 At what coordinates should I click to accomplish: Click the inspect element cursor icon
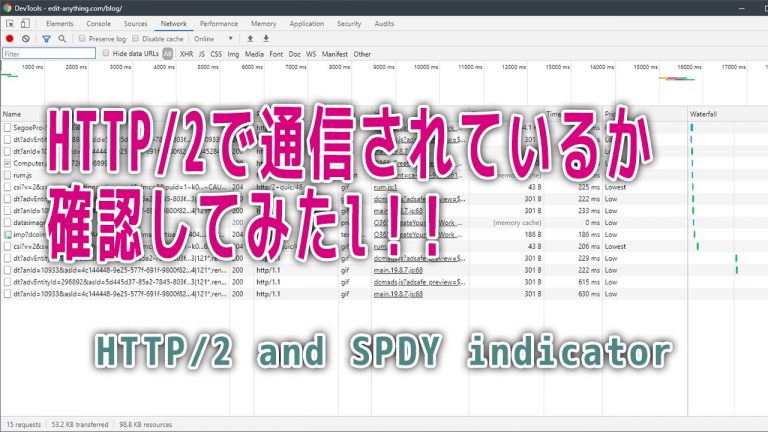10,22
